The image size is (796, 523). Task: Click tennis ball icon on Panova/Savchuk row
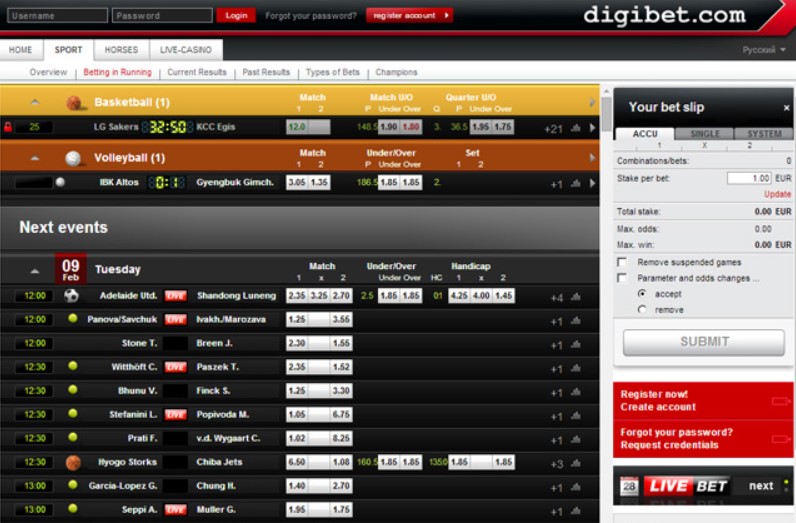[x=73, y=318]
